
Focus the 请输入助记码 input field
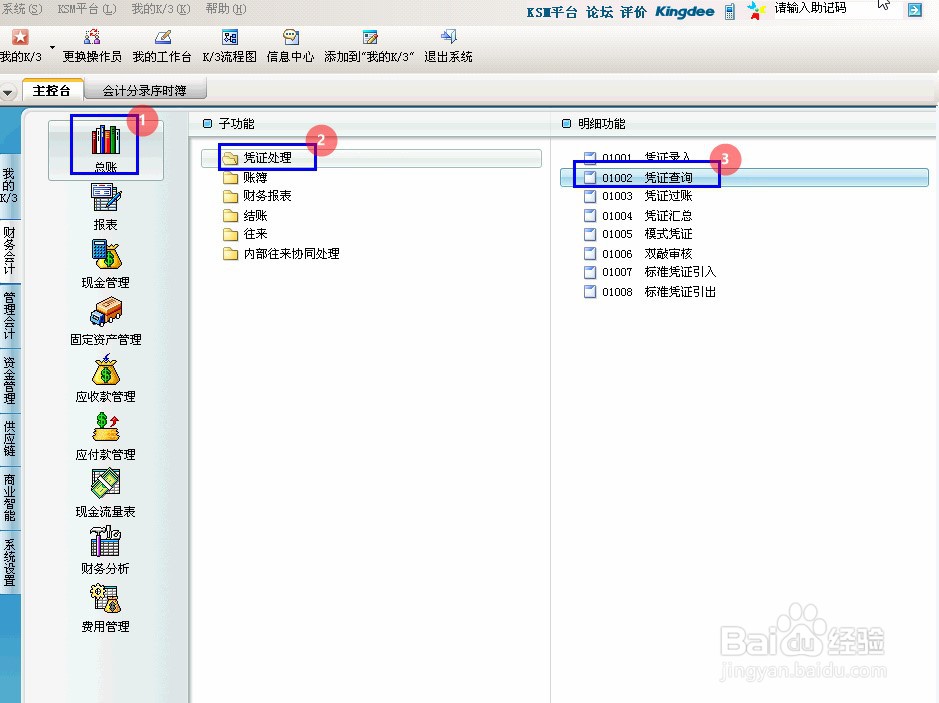tap(837, 8)
